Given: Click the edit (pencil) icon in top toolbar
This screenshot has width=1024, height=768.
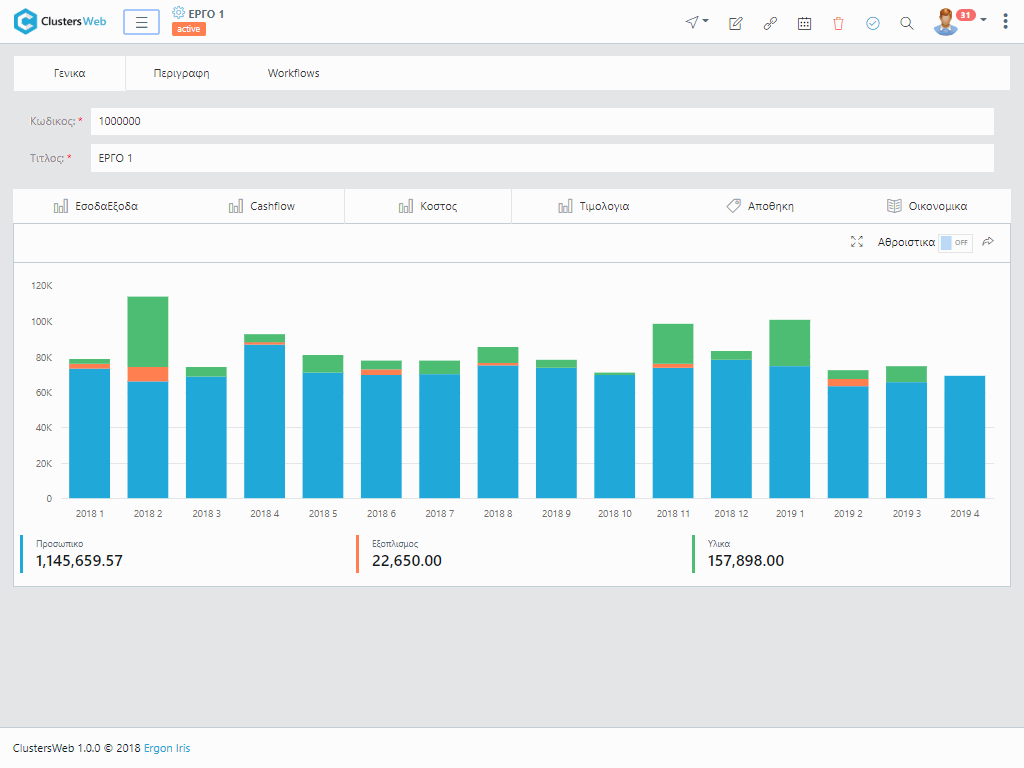Looking at the screenshot, I should tap(736, 23).
